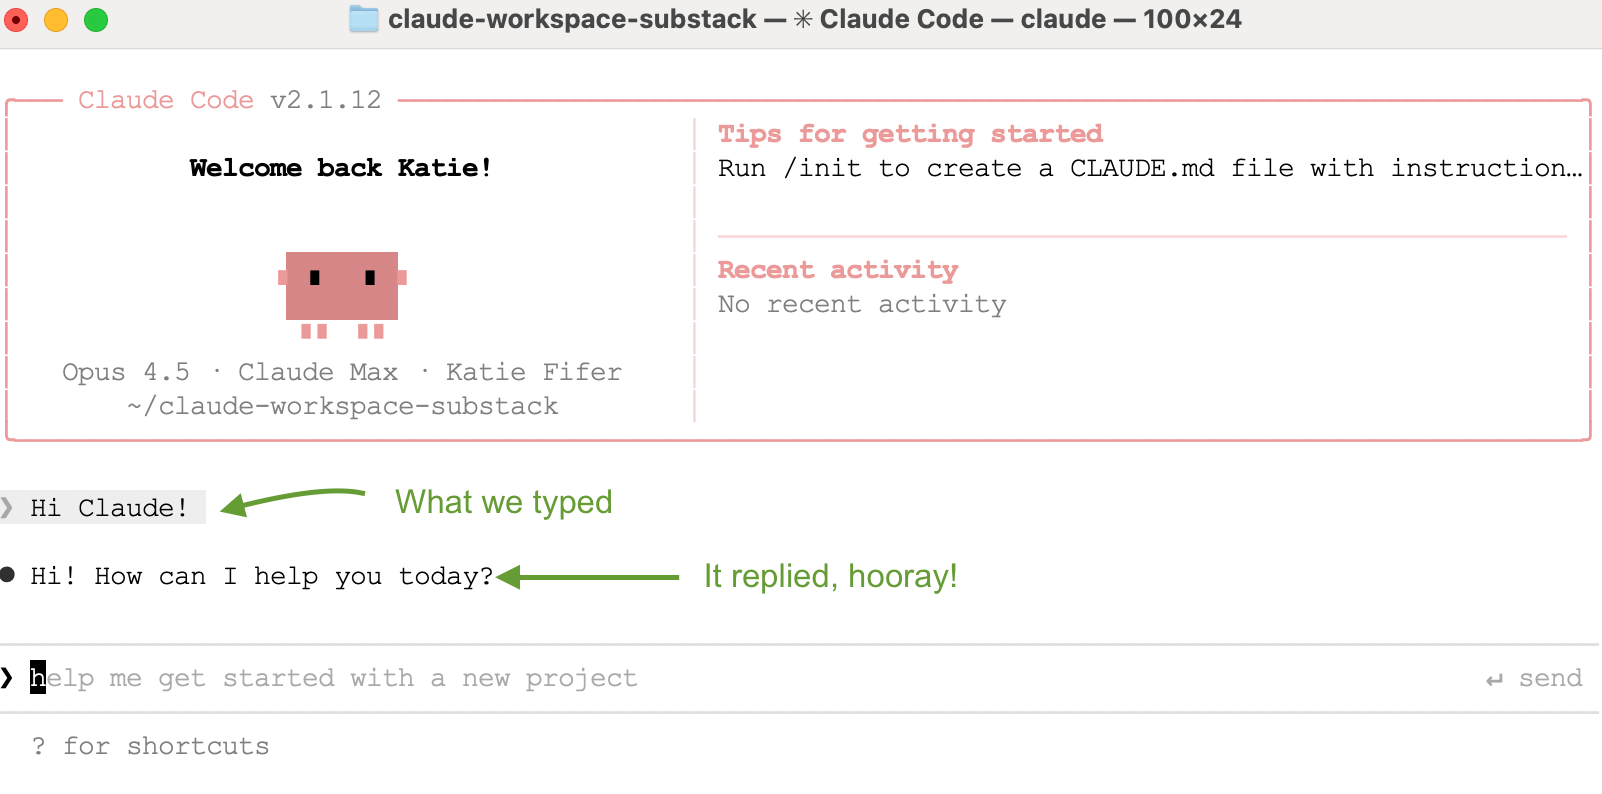Screen dimensions: 1602x794
Task: Click the prompt arrow in the input line
Action: [8, 678]
